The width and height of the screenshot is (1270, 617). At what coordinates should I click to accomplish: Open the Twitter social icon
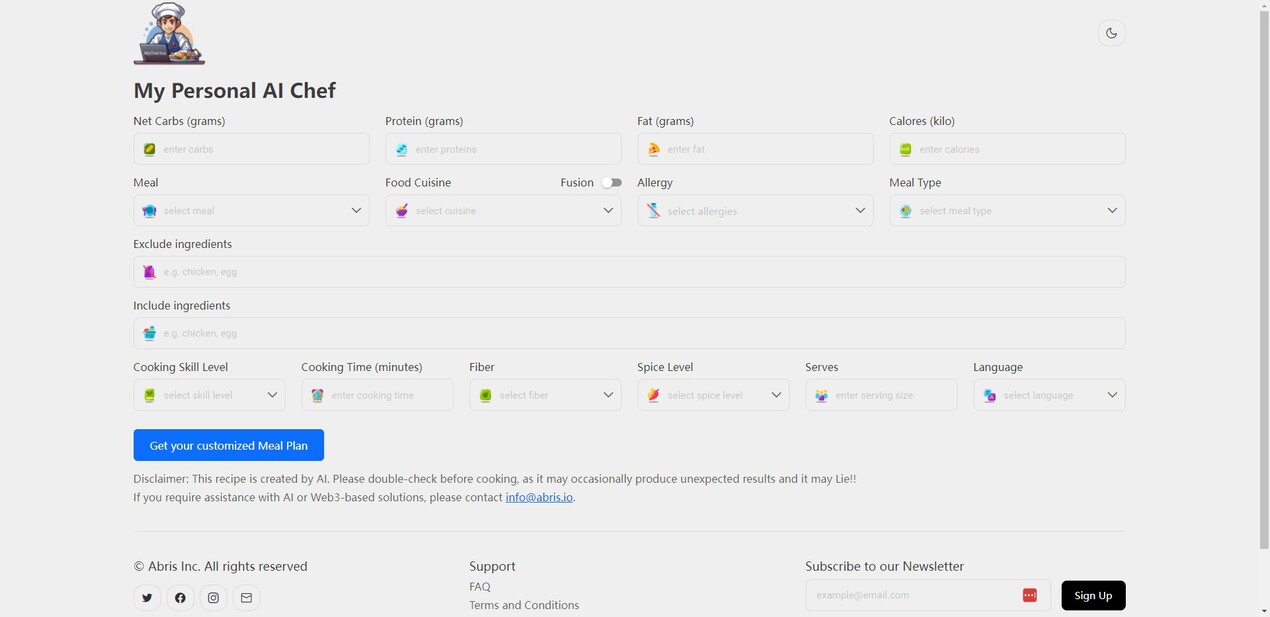click(x=147, y=598)
